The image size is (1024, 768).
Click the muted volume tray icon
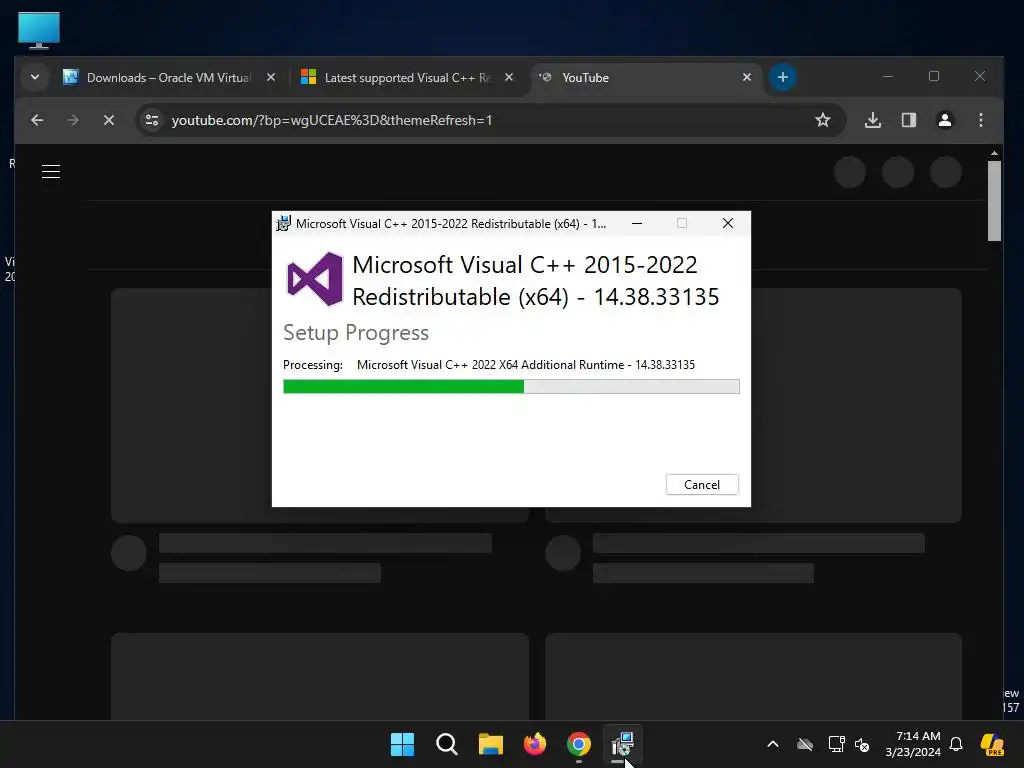pos(862,744)
